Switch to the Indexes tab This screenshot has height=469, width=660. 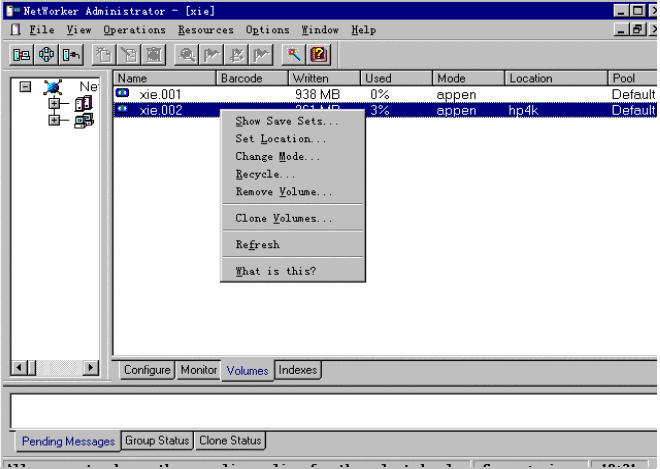tap(298, 370)
